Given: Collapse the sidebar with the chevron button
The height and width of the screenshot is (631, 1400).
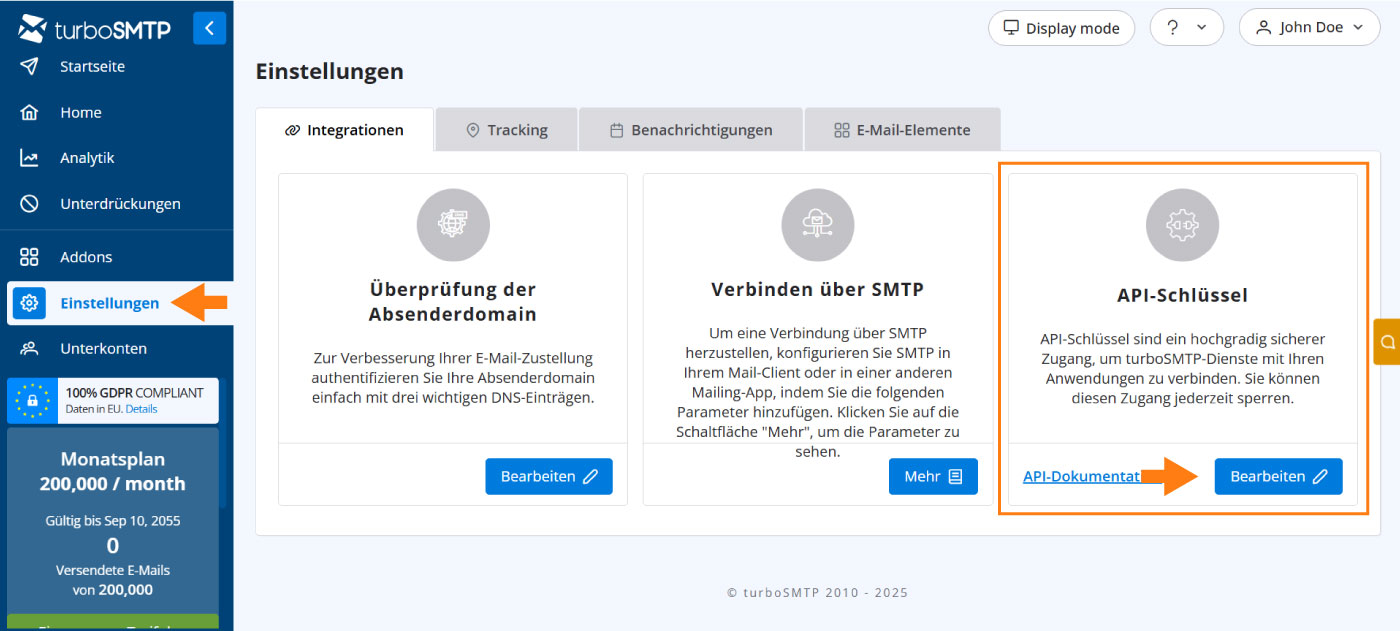Looking at the screenshot, I should (x=209, y=28).
